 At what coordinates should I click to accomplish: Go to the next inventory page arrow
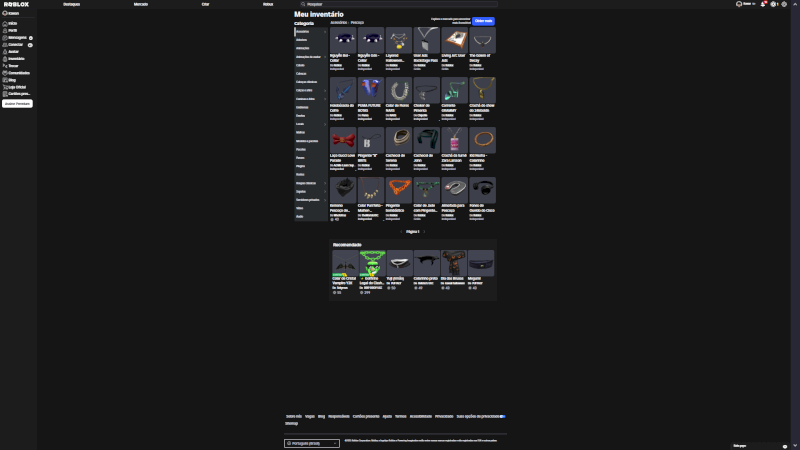[424, 232]
